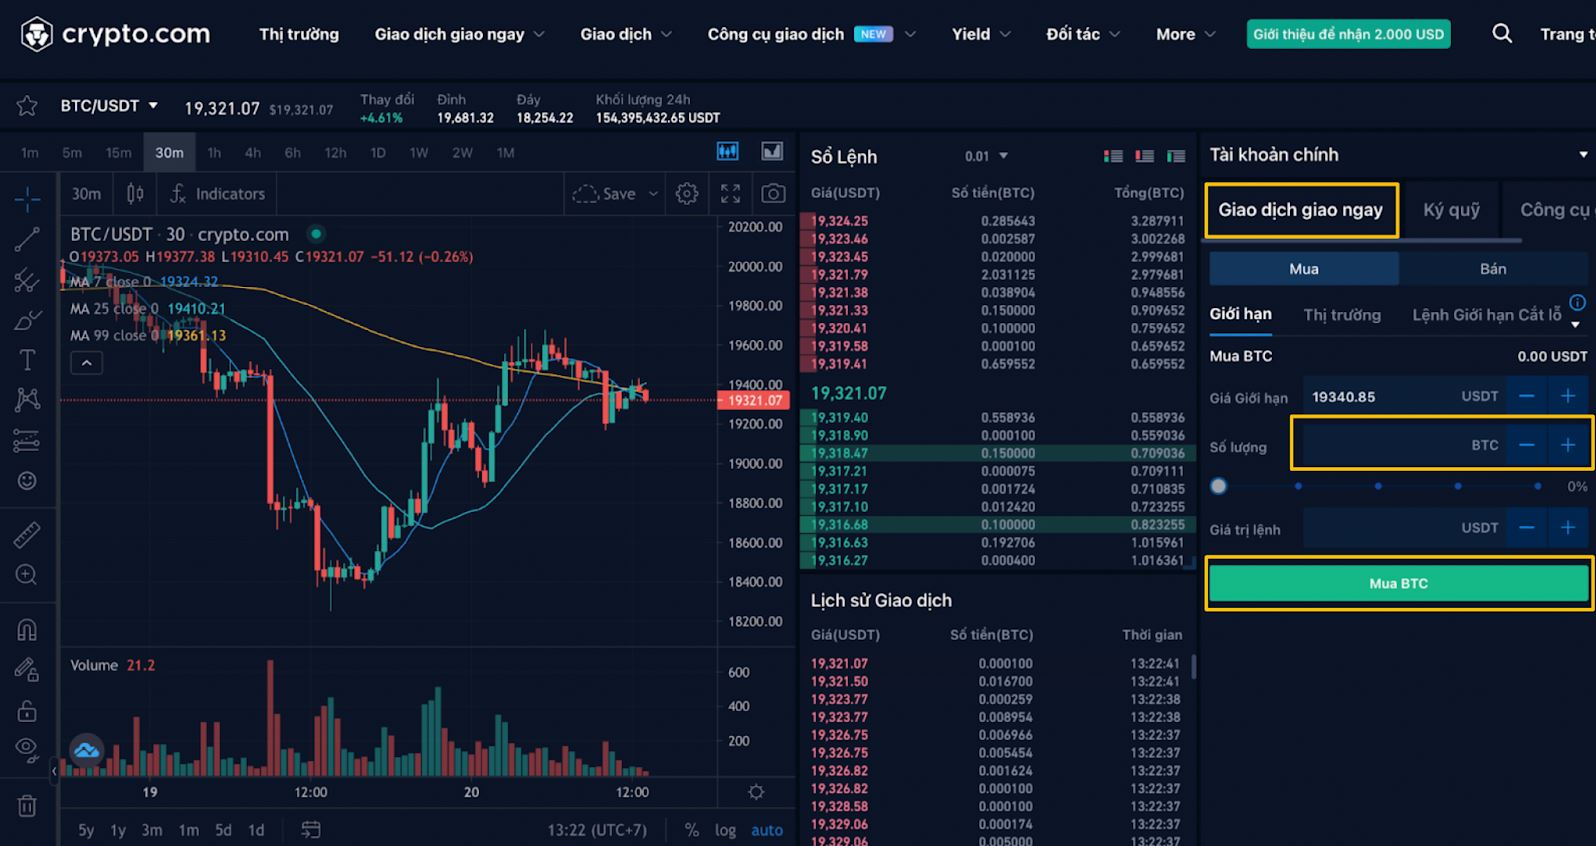Toggle auto scale on chart
This screenshot has width=1596, height=846.
(x=767, y=830)
